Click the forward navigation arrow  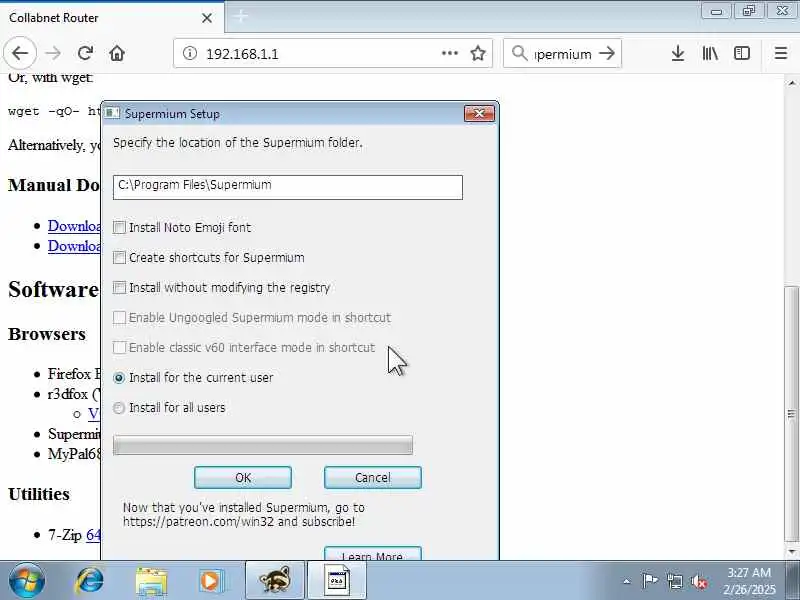click(x=53, y=53)
